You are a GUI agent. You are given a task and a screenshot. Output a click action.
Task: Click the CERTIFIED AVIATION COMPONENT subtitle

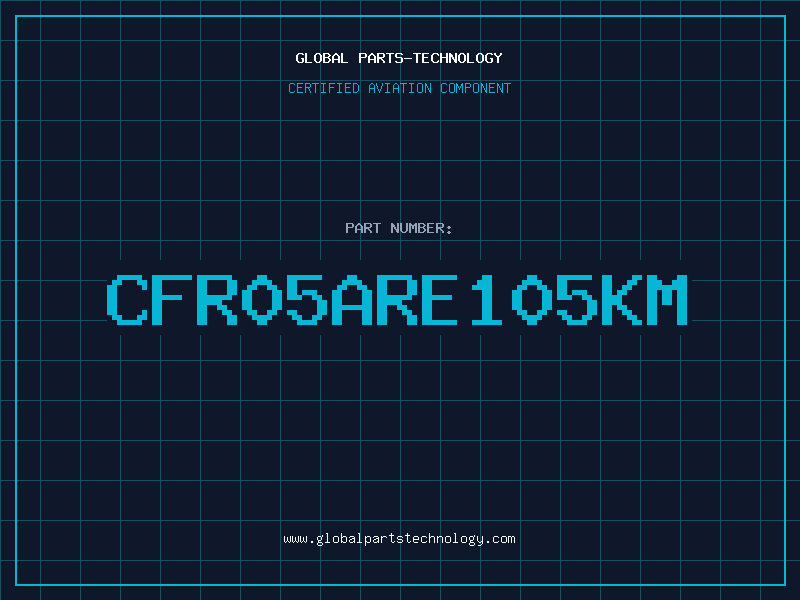399,88
